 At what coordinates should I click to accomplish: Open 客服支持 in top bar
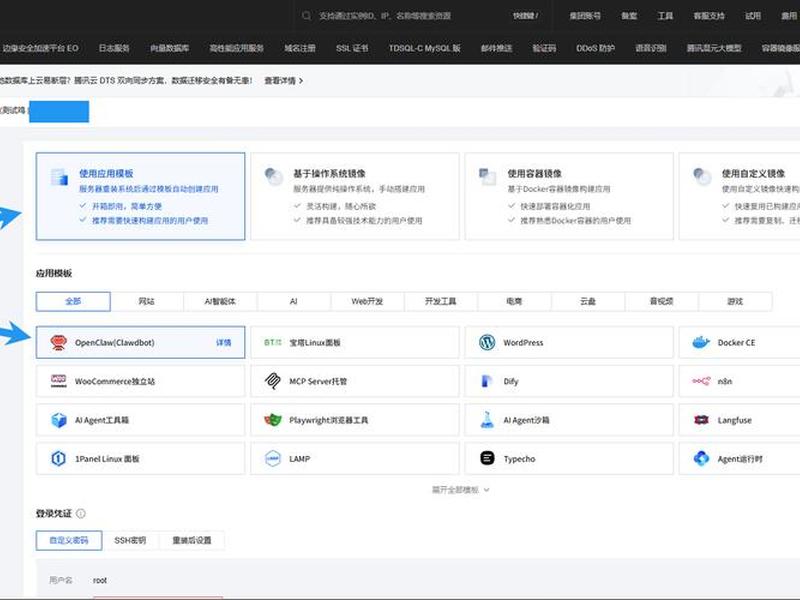click(709, 16)
